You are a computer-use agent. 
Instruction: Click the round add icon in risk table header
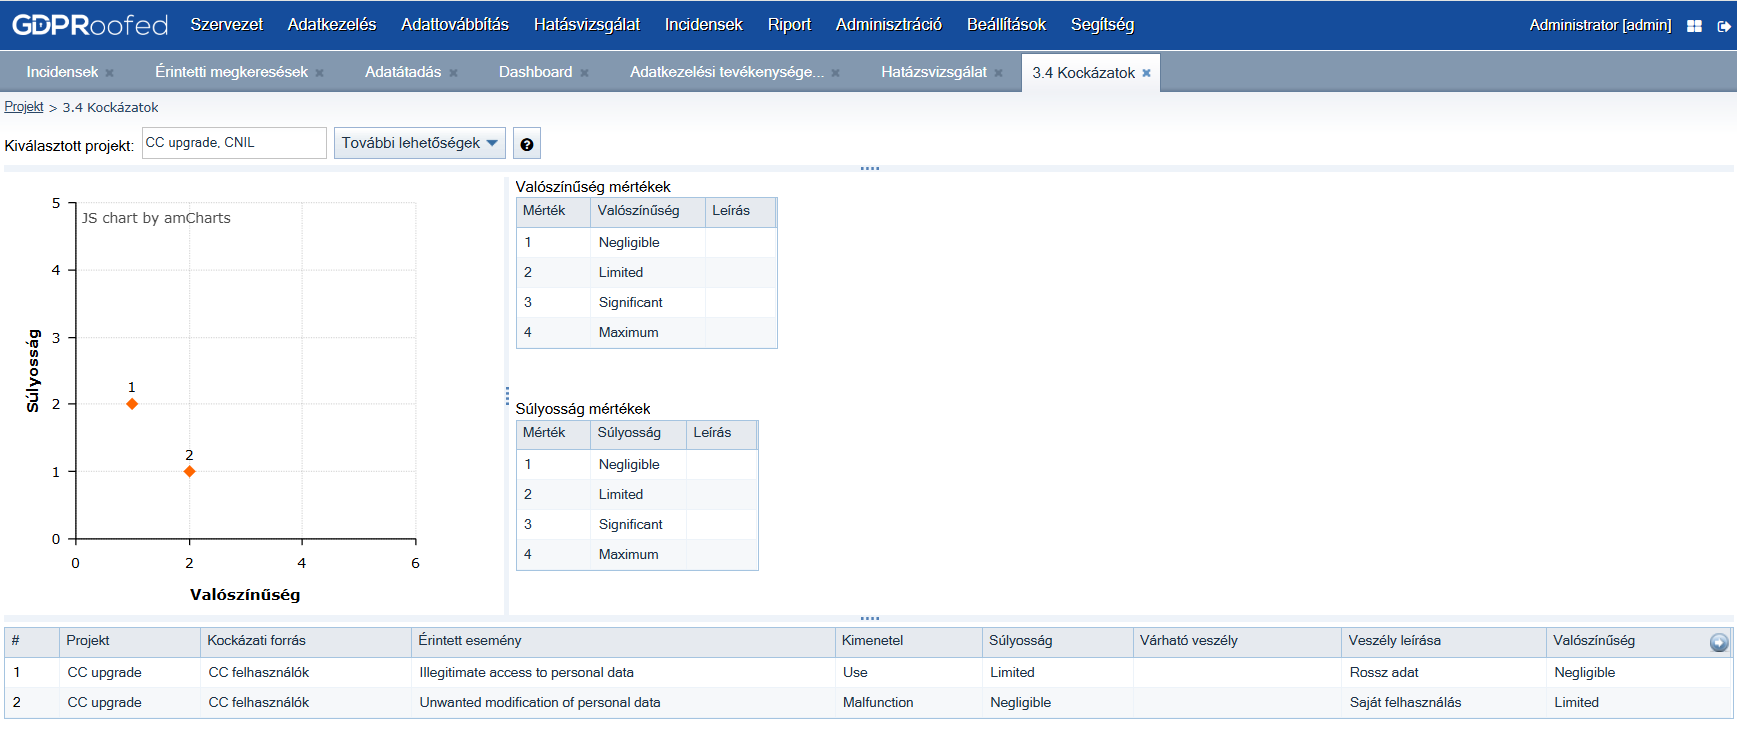(1719, 643)
